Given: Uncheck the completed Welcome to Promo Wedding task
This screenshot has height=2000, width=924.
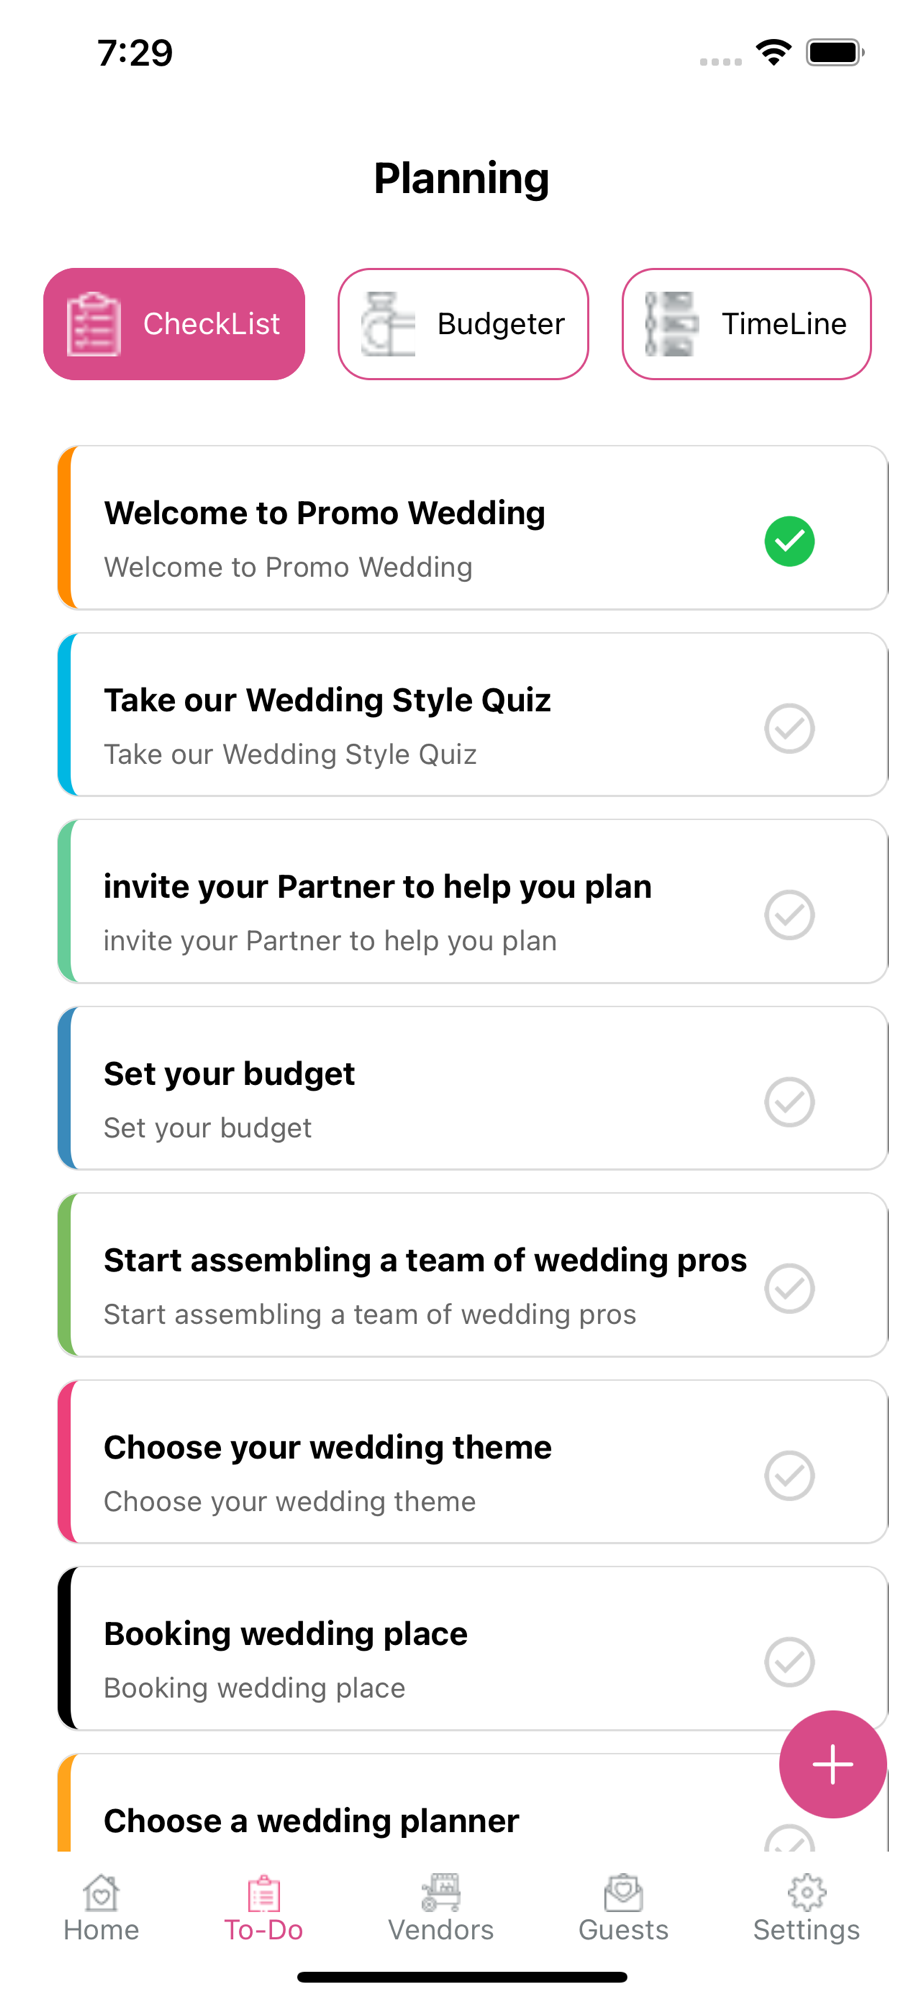Looking at the screenshot, I should pos(790,541).
